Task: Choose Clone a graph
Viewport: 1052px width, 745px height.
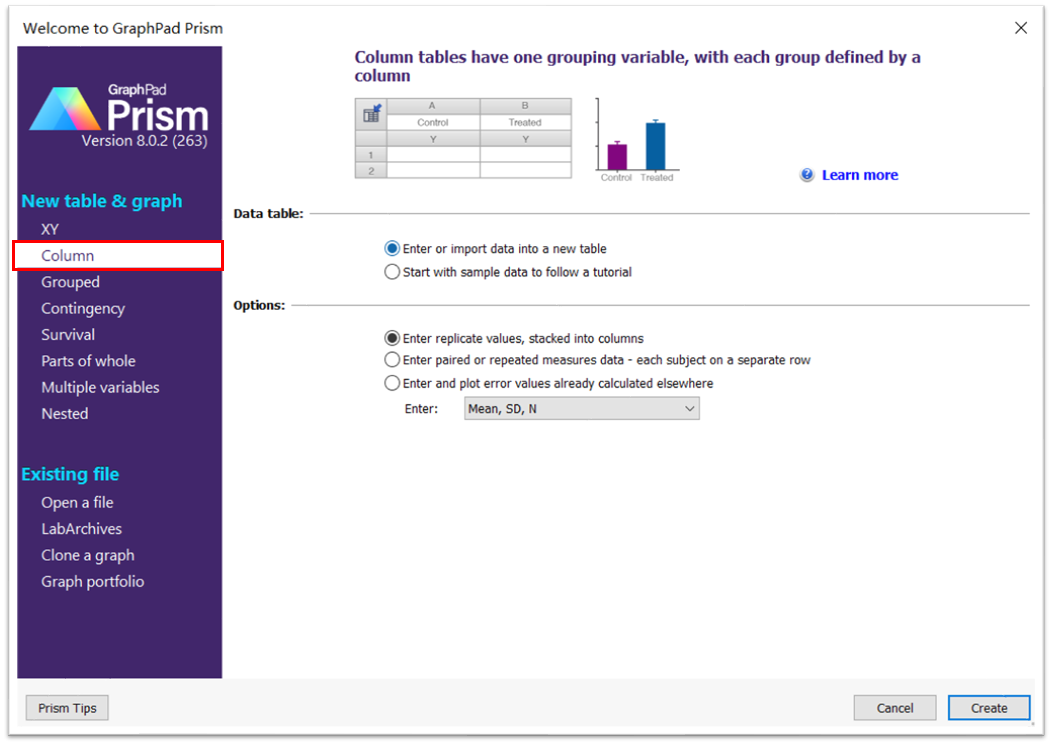Action: tap(88, 556)
